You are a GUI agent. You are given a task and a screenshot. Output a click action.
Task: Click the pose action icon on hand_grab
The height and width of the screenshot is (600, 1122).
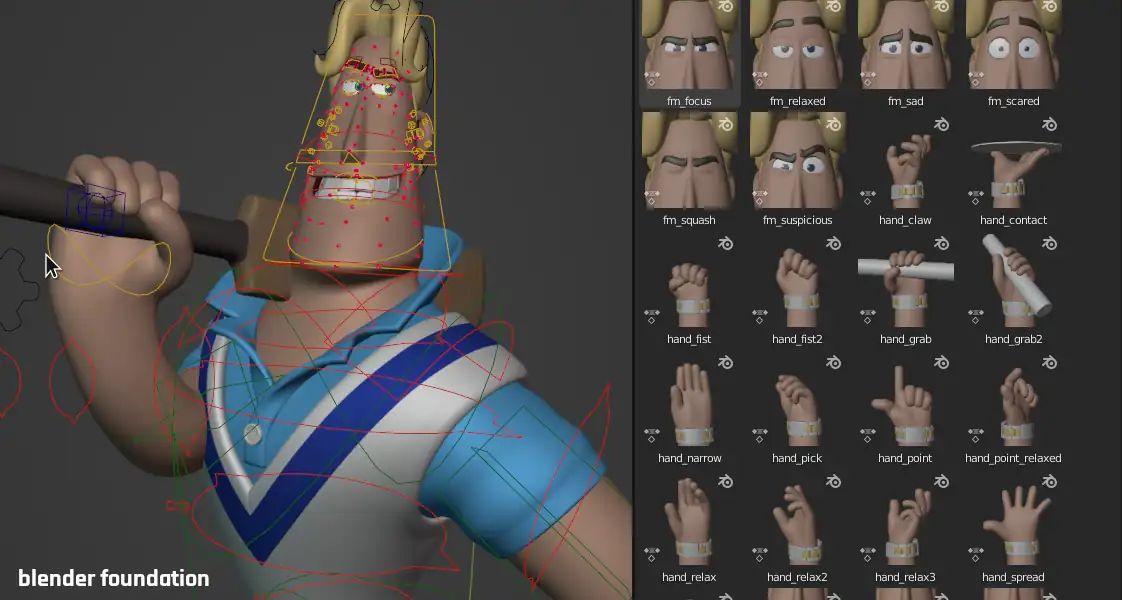(x=867, y=315)
